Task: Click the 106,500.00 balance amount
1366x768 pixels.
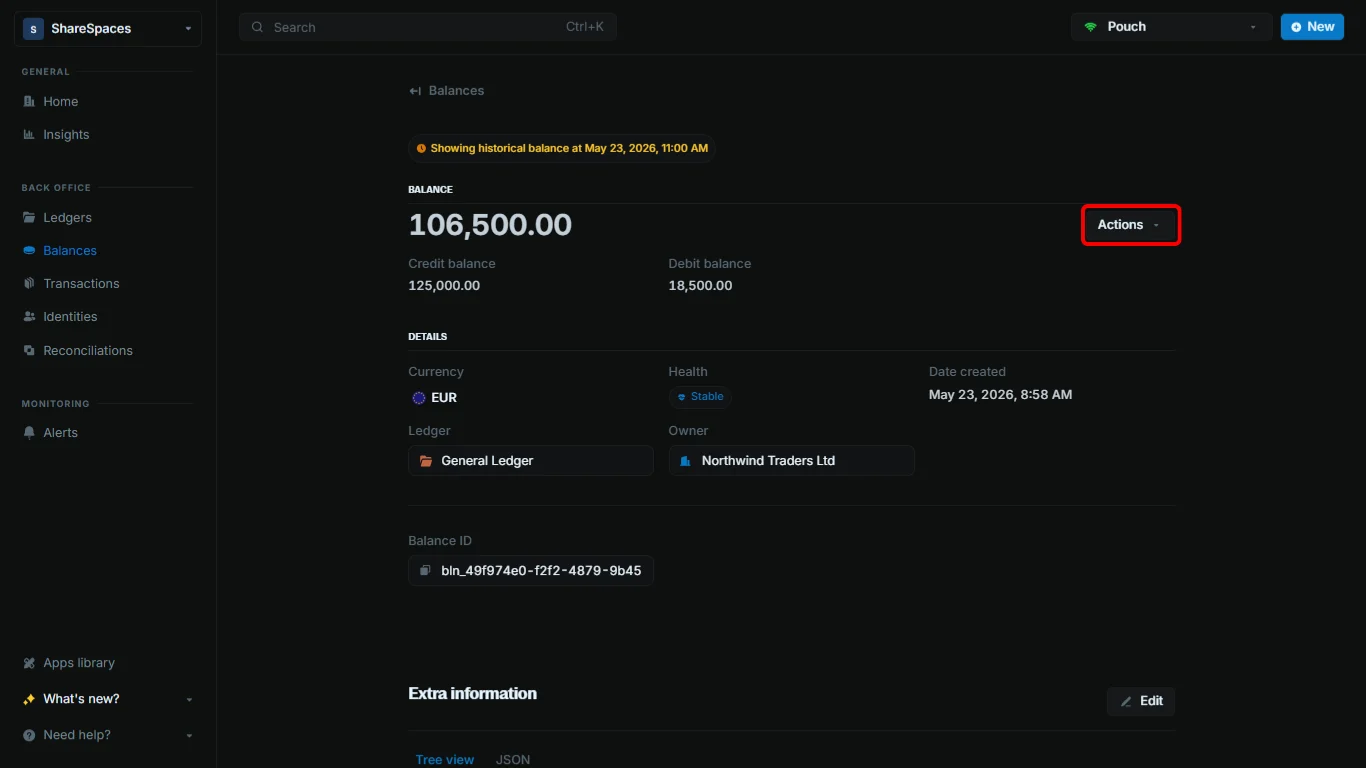Action: coord(490,225)
